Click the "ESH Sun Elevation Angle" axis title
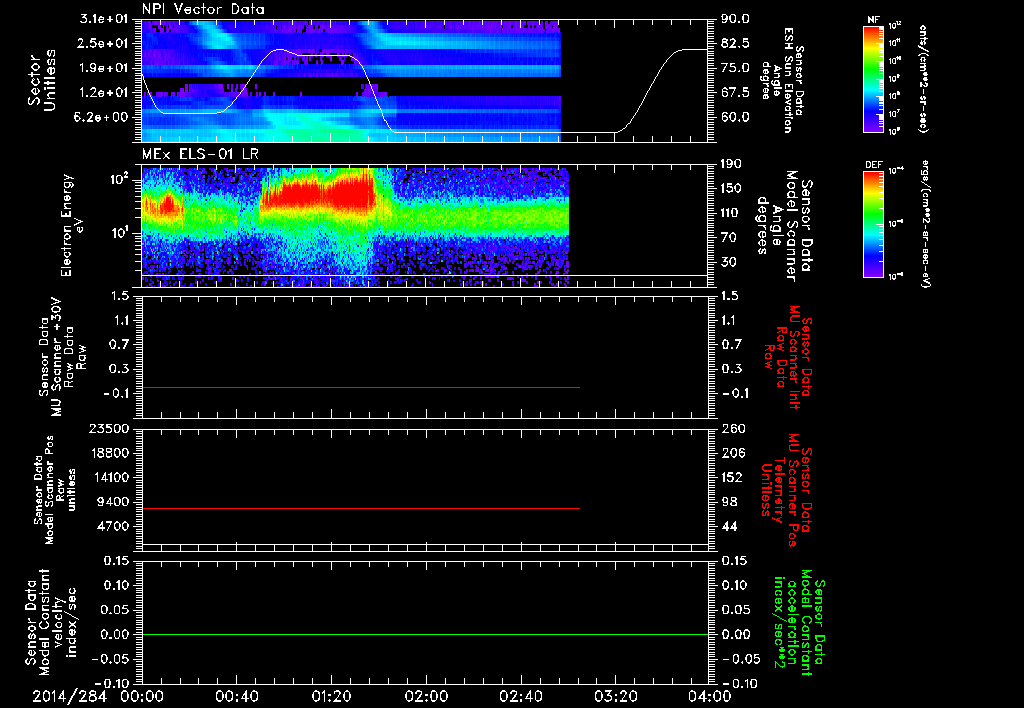 coord(780,80)
